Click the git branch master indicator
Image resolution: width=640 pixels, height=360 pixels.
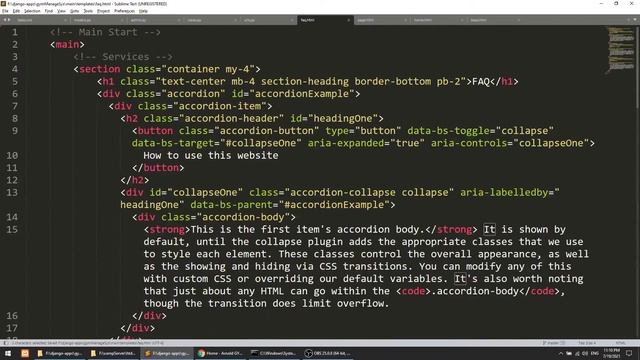tap(554, 343)
